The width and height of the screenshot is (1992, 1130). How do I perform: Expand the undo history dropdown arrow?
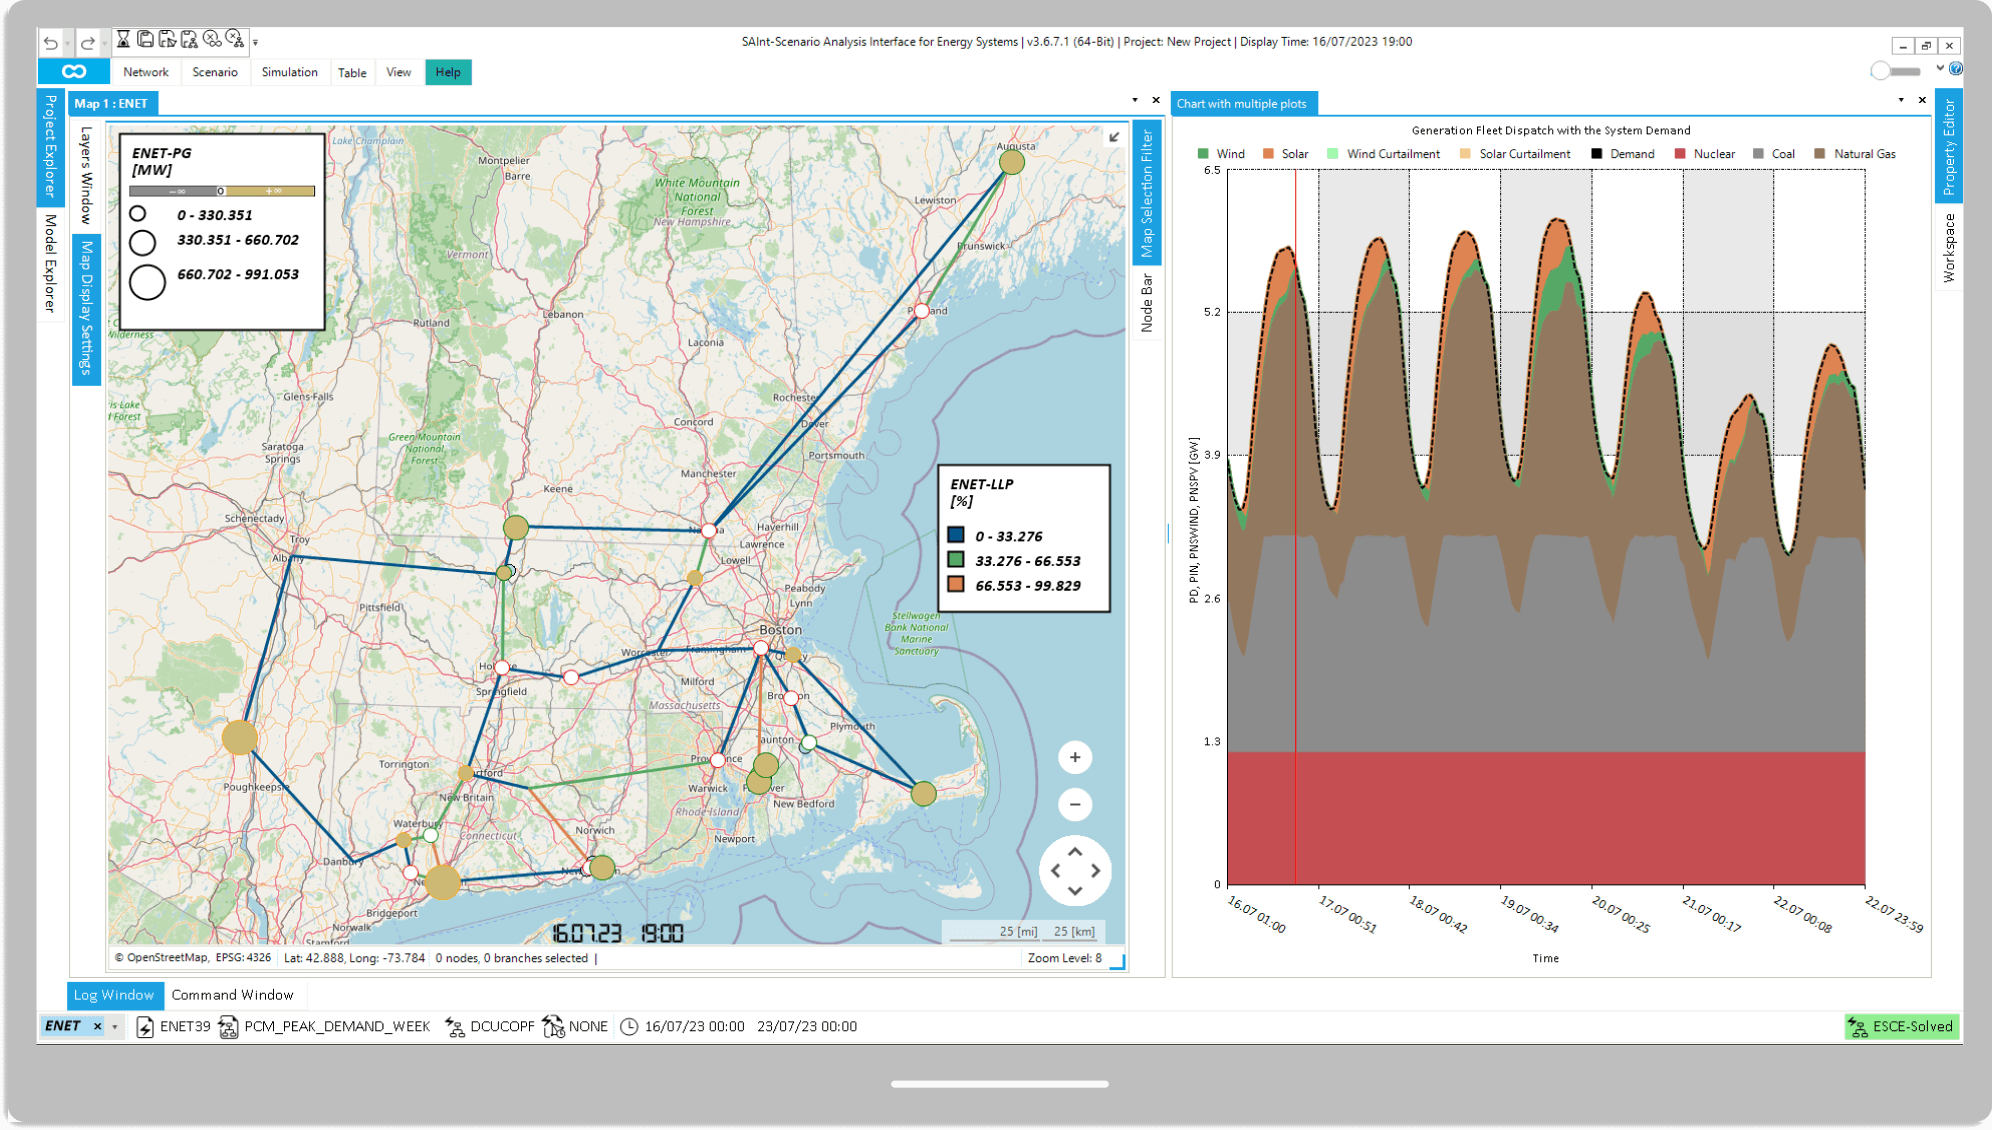[67, 43]
